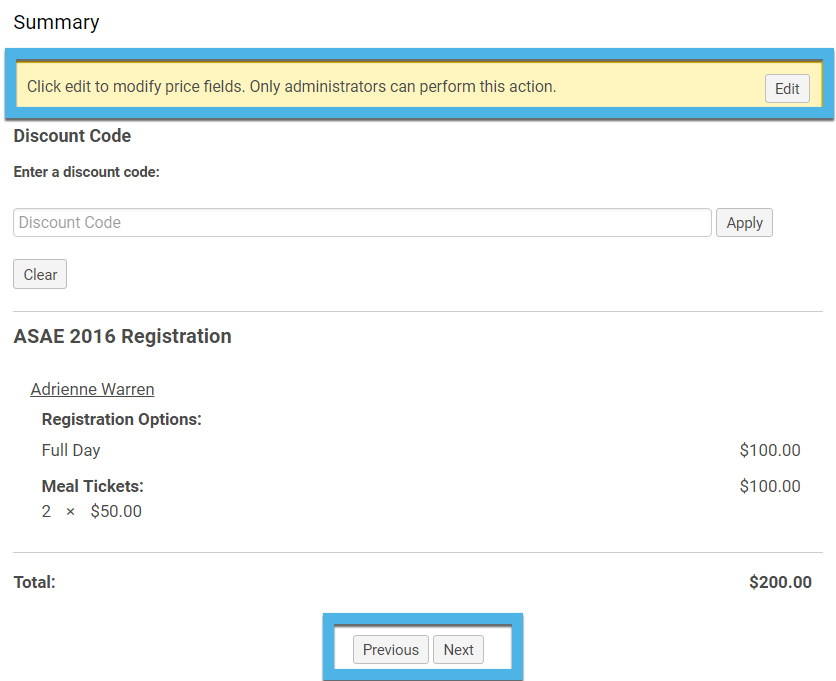
Task: Clear the discount code entry
Action: coord(40,274)
